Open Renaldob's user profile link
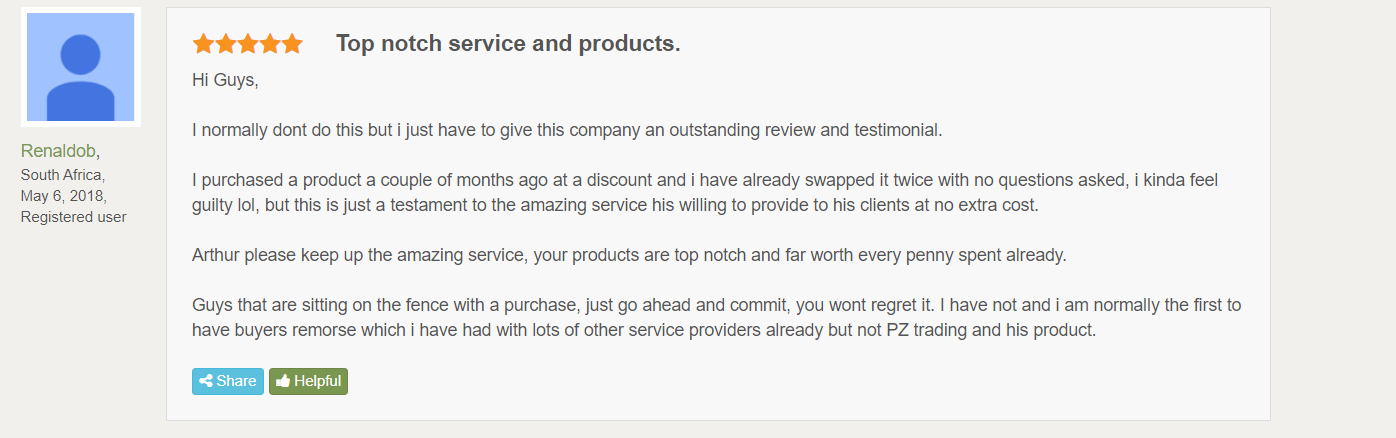This screenshot has height=438, width=1396. click(x=58, y=151)
